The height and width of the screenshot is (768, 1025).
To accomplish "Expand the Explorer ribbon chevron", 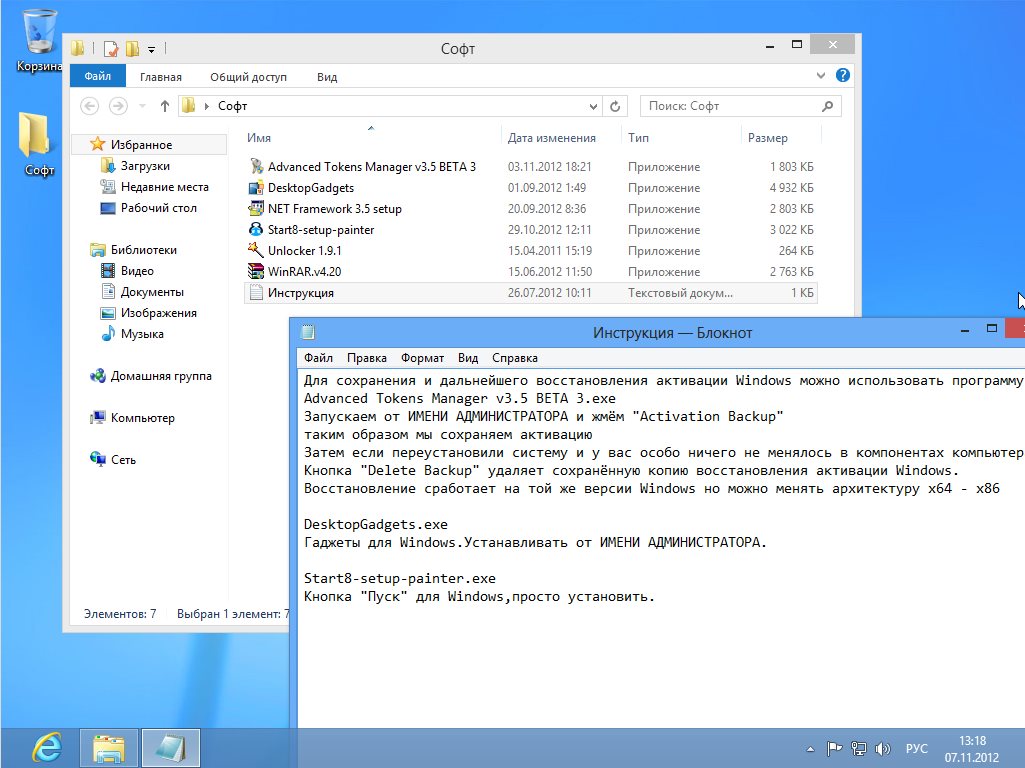I will tap(821, 76).
